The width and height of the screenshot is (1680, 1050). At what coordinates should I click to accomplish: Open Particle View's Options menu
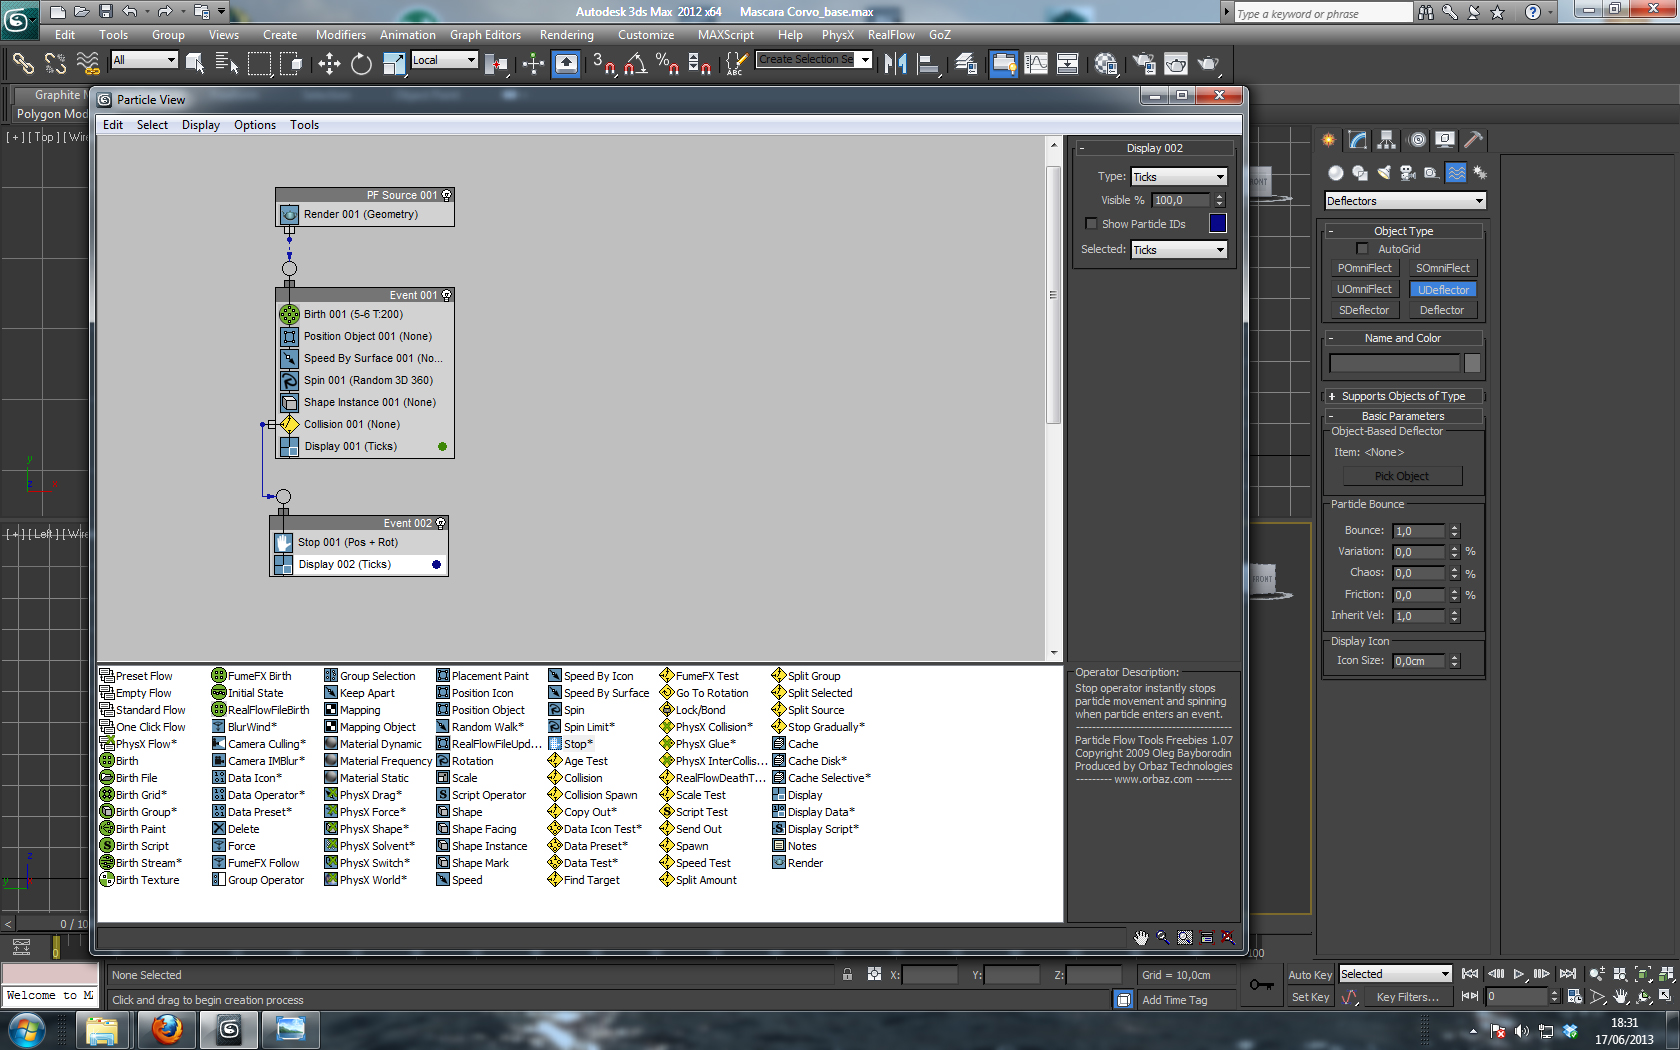pyautogui.click(x=254, y=125)
